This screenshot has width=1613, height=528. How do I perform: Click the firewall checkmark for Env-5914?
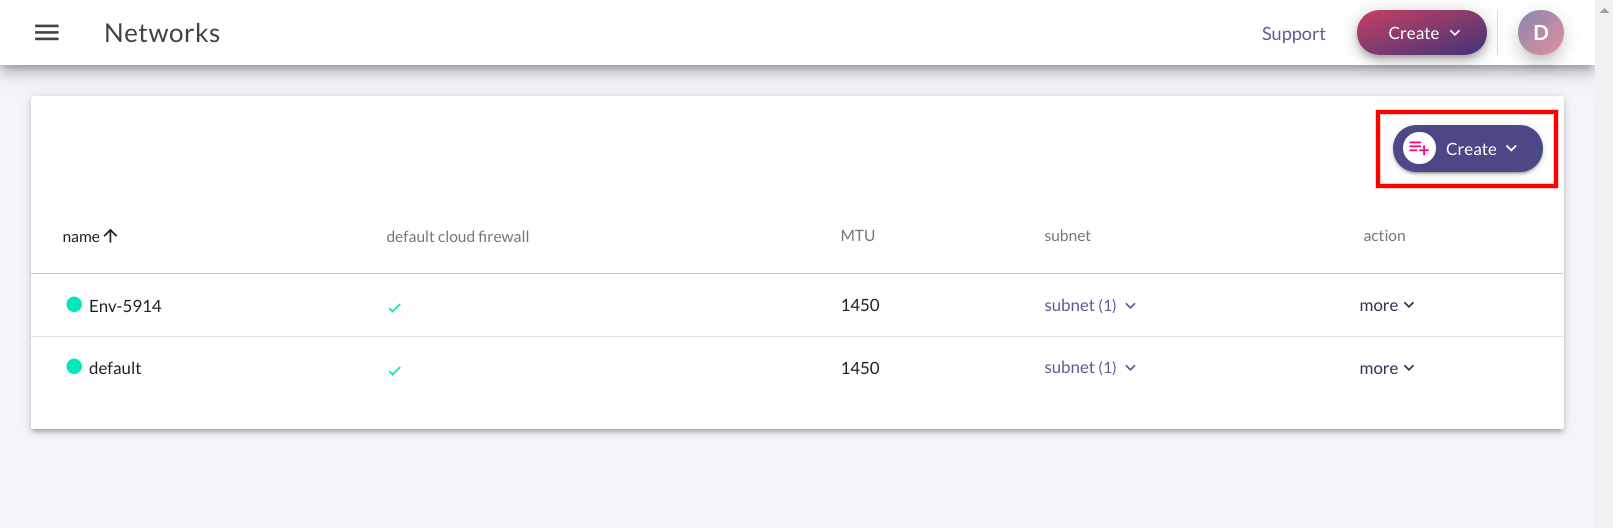395,308
